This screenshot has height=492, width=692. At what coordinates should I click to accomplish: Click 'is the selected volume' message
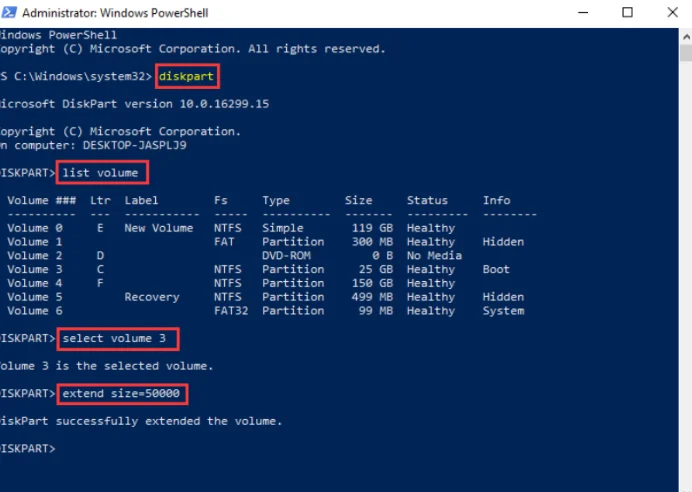(134, 366)
